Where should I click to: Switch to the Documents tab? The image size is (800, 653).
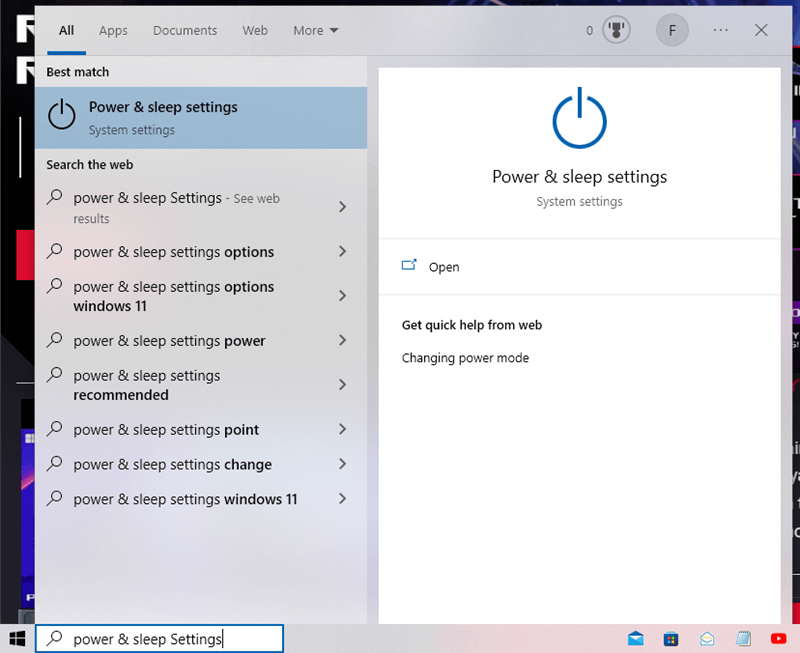[x=185, y=31]
